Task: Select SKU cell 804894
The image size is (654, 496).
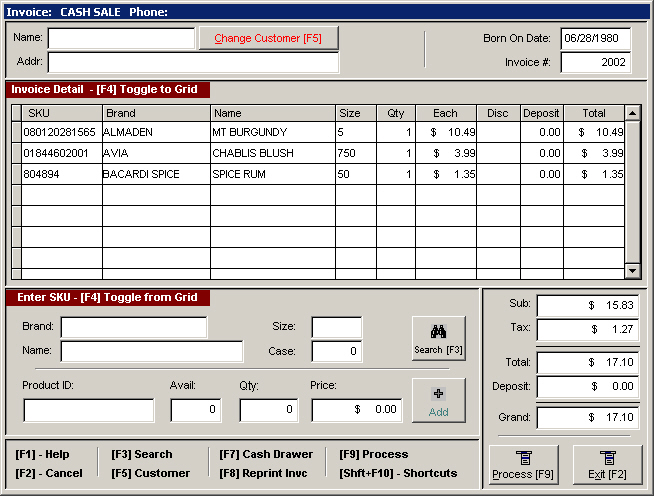Action: [62, 174]
